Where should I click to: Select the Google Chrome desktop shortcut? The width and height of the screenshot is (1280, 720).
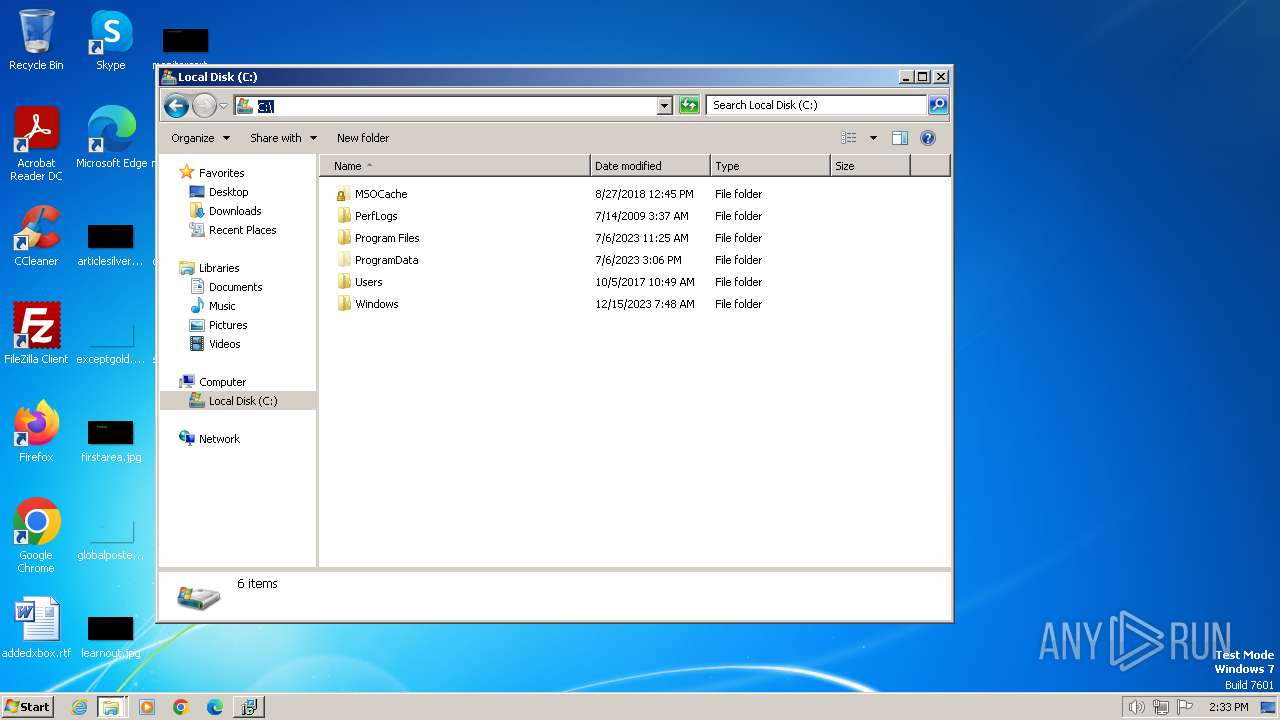coord(36,536)
